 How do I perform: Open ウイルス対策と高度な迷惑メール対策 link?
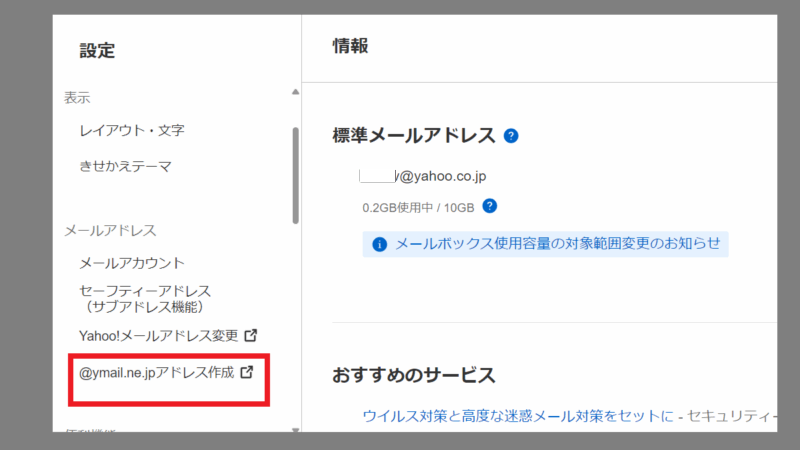(x=518, y=416)
